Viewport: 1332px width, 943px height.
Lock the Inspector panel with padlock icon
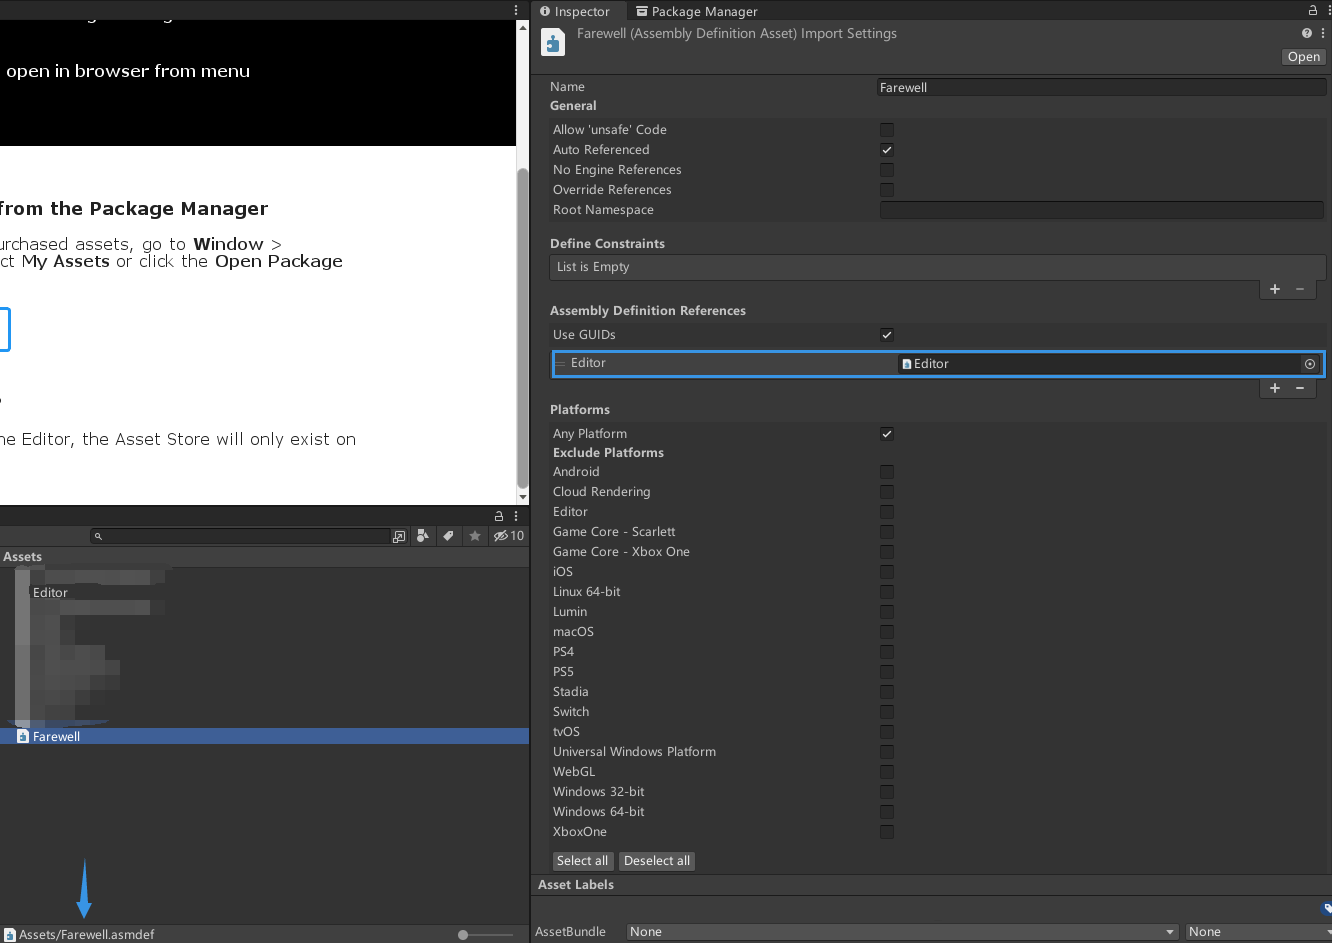(1312, 10)
